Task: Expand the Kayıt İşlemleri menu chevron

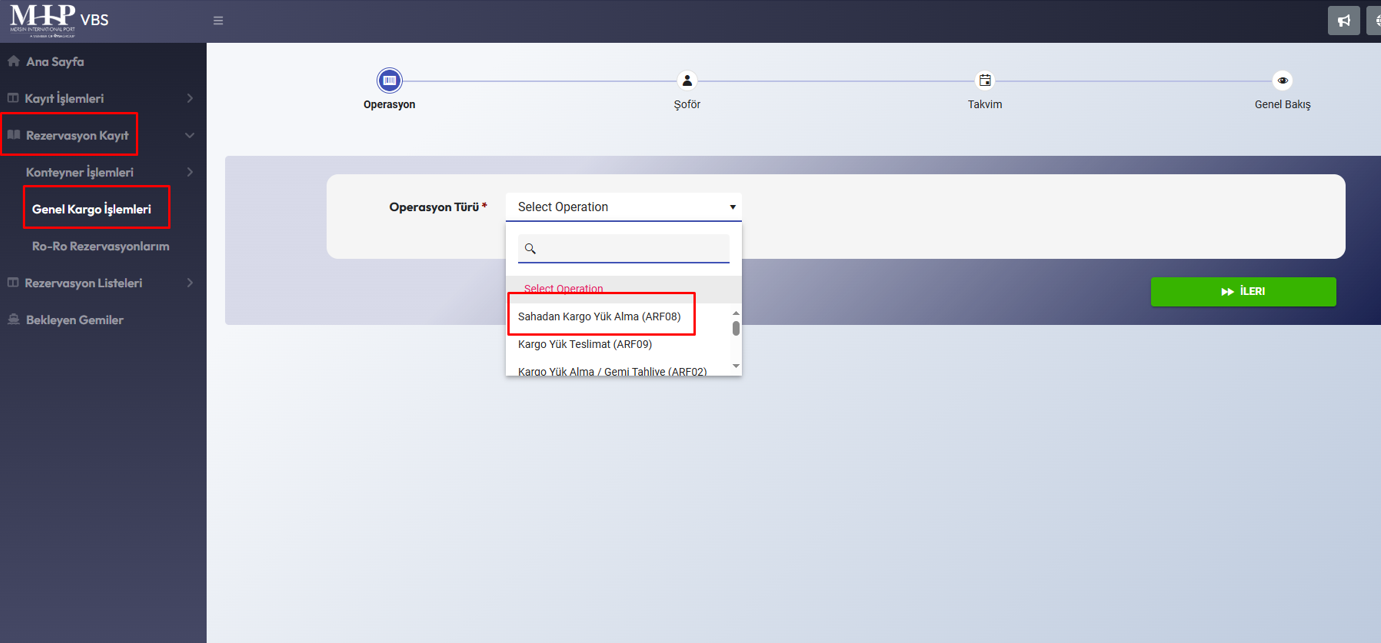Action: [190, 98]
